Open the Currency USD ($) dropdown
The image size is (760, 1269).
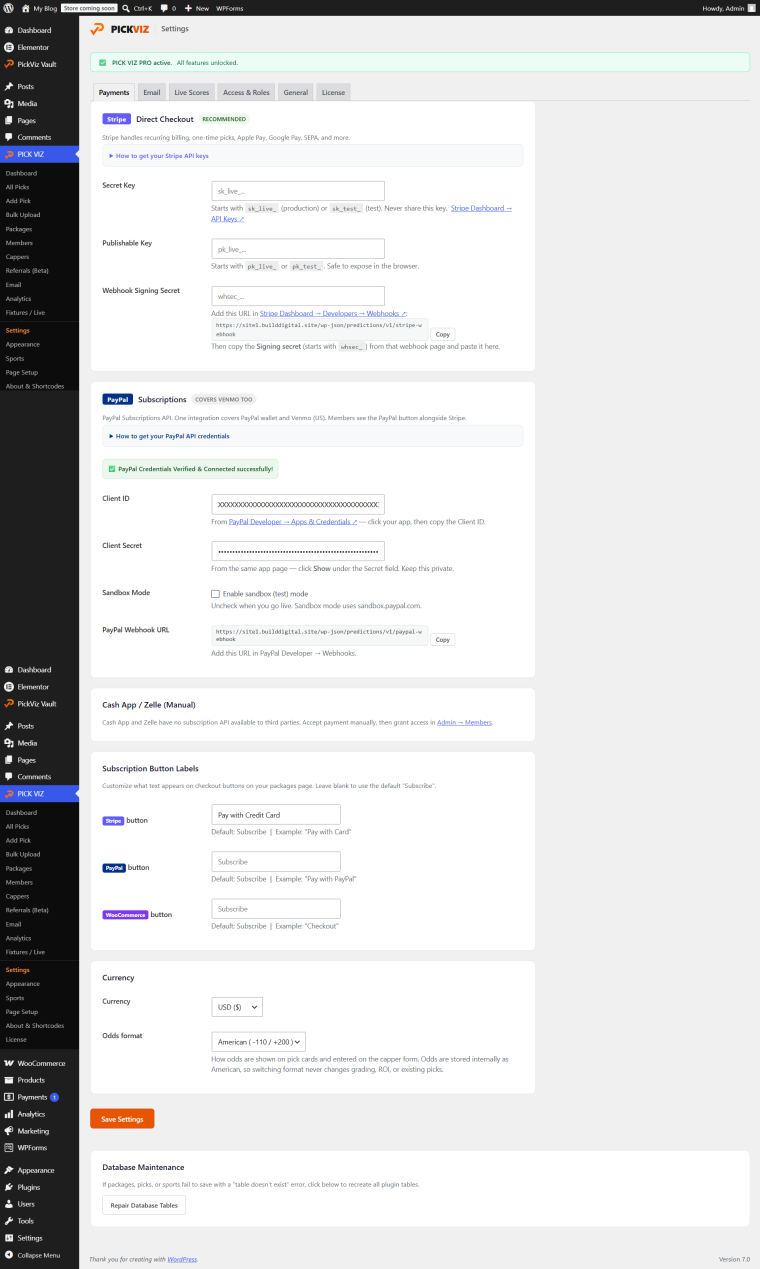tap(237, 1007)
